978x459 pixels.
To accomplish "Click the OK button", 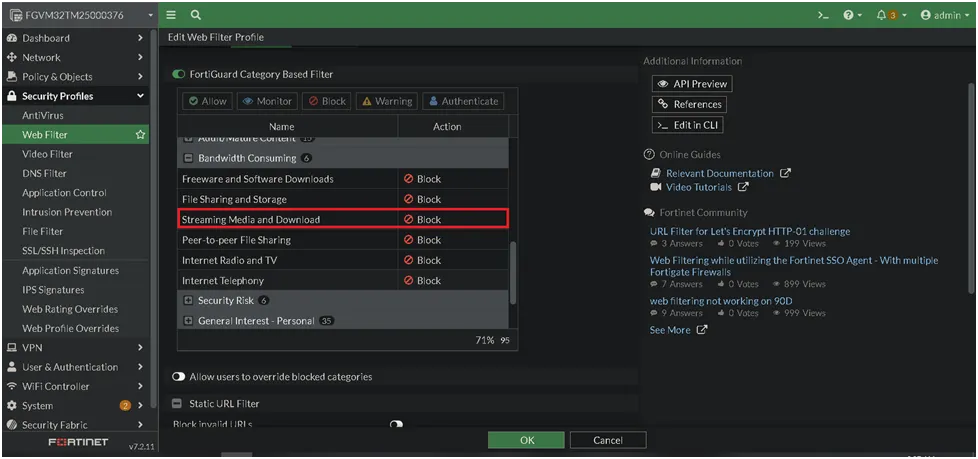I will (x=526, y=440).
